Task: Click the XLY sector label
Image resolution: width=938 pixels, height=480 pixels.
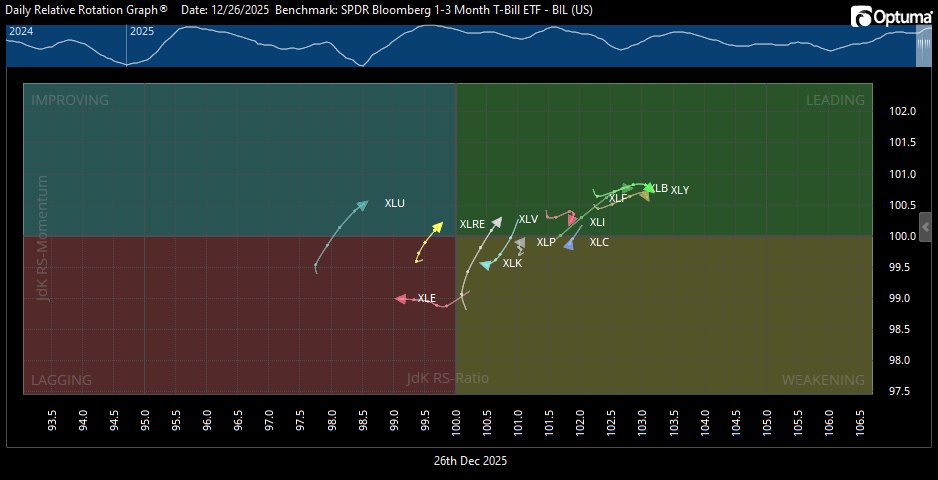Action: pos(680,190)
